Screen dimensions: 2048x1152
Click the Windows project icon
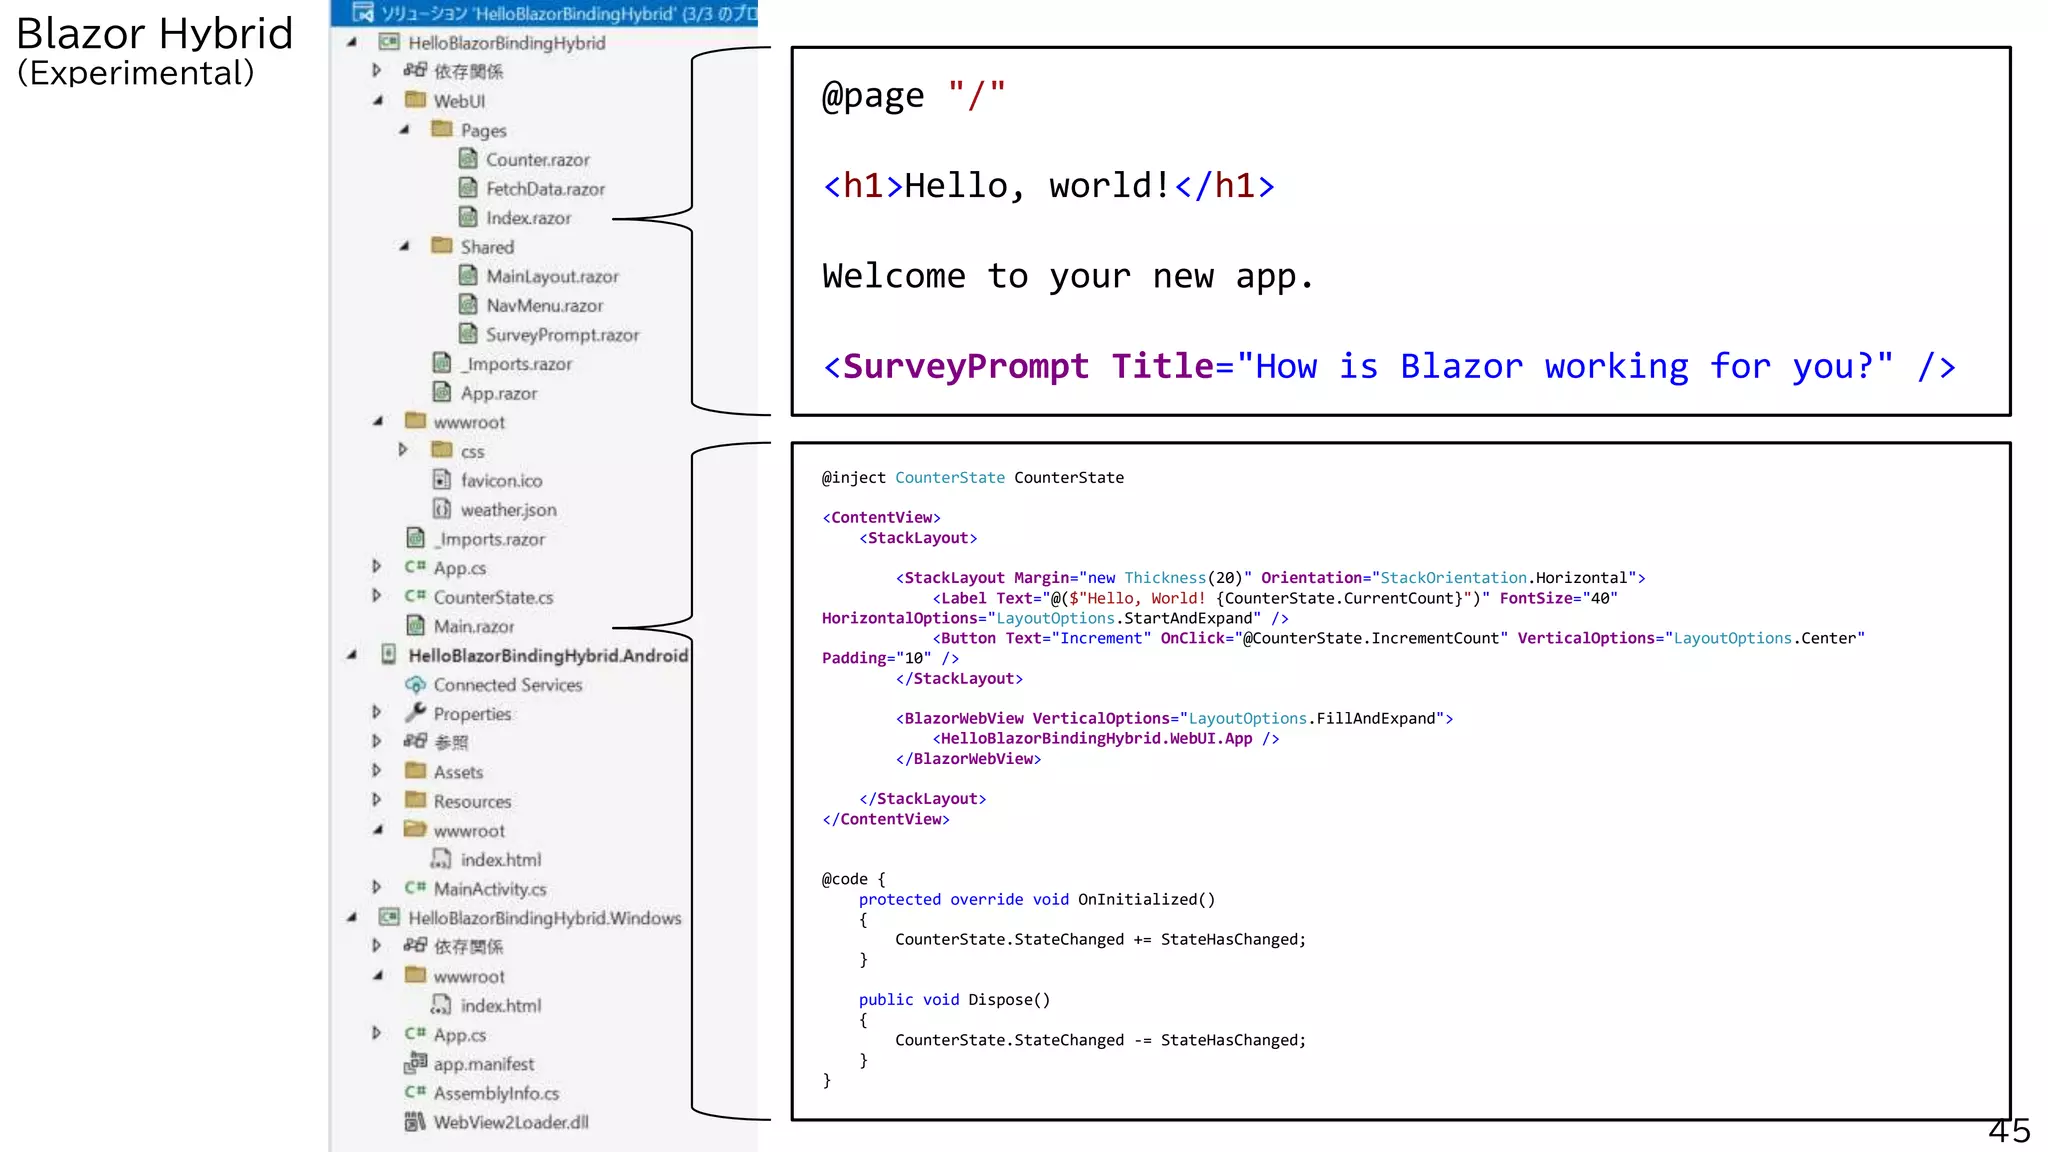[390, 917]
